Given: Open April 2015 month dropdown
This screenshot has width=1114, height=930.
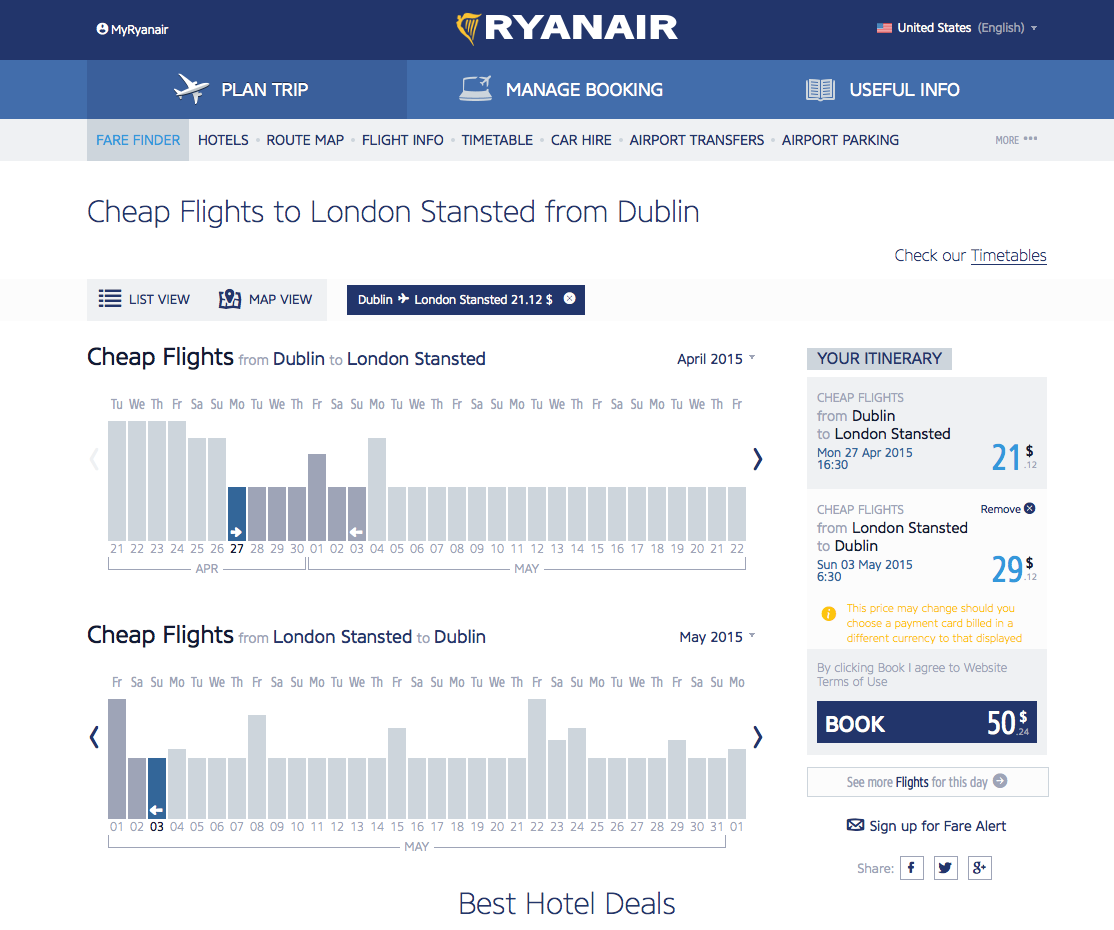Looking at the screenshot, I should coord(716,359).
